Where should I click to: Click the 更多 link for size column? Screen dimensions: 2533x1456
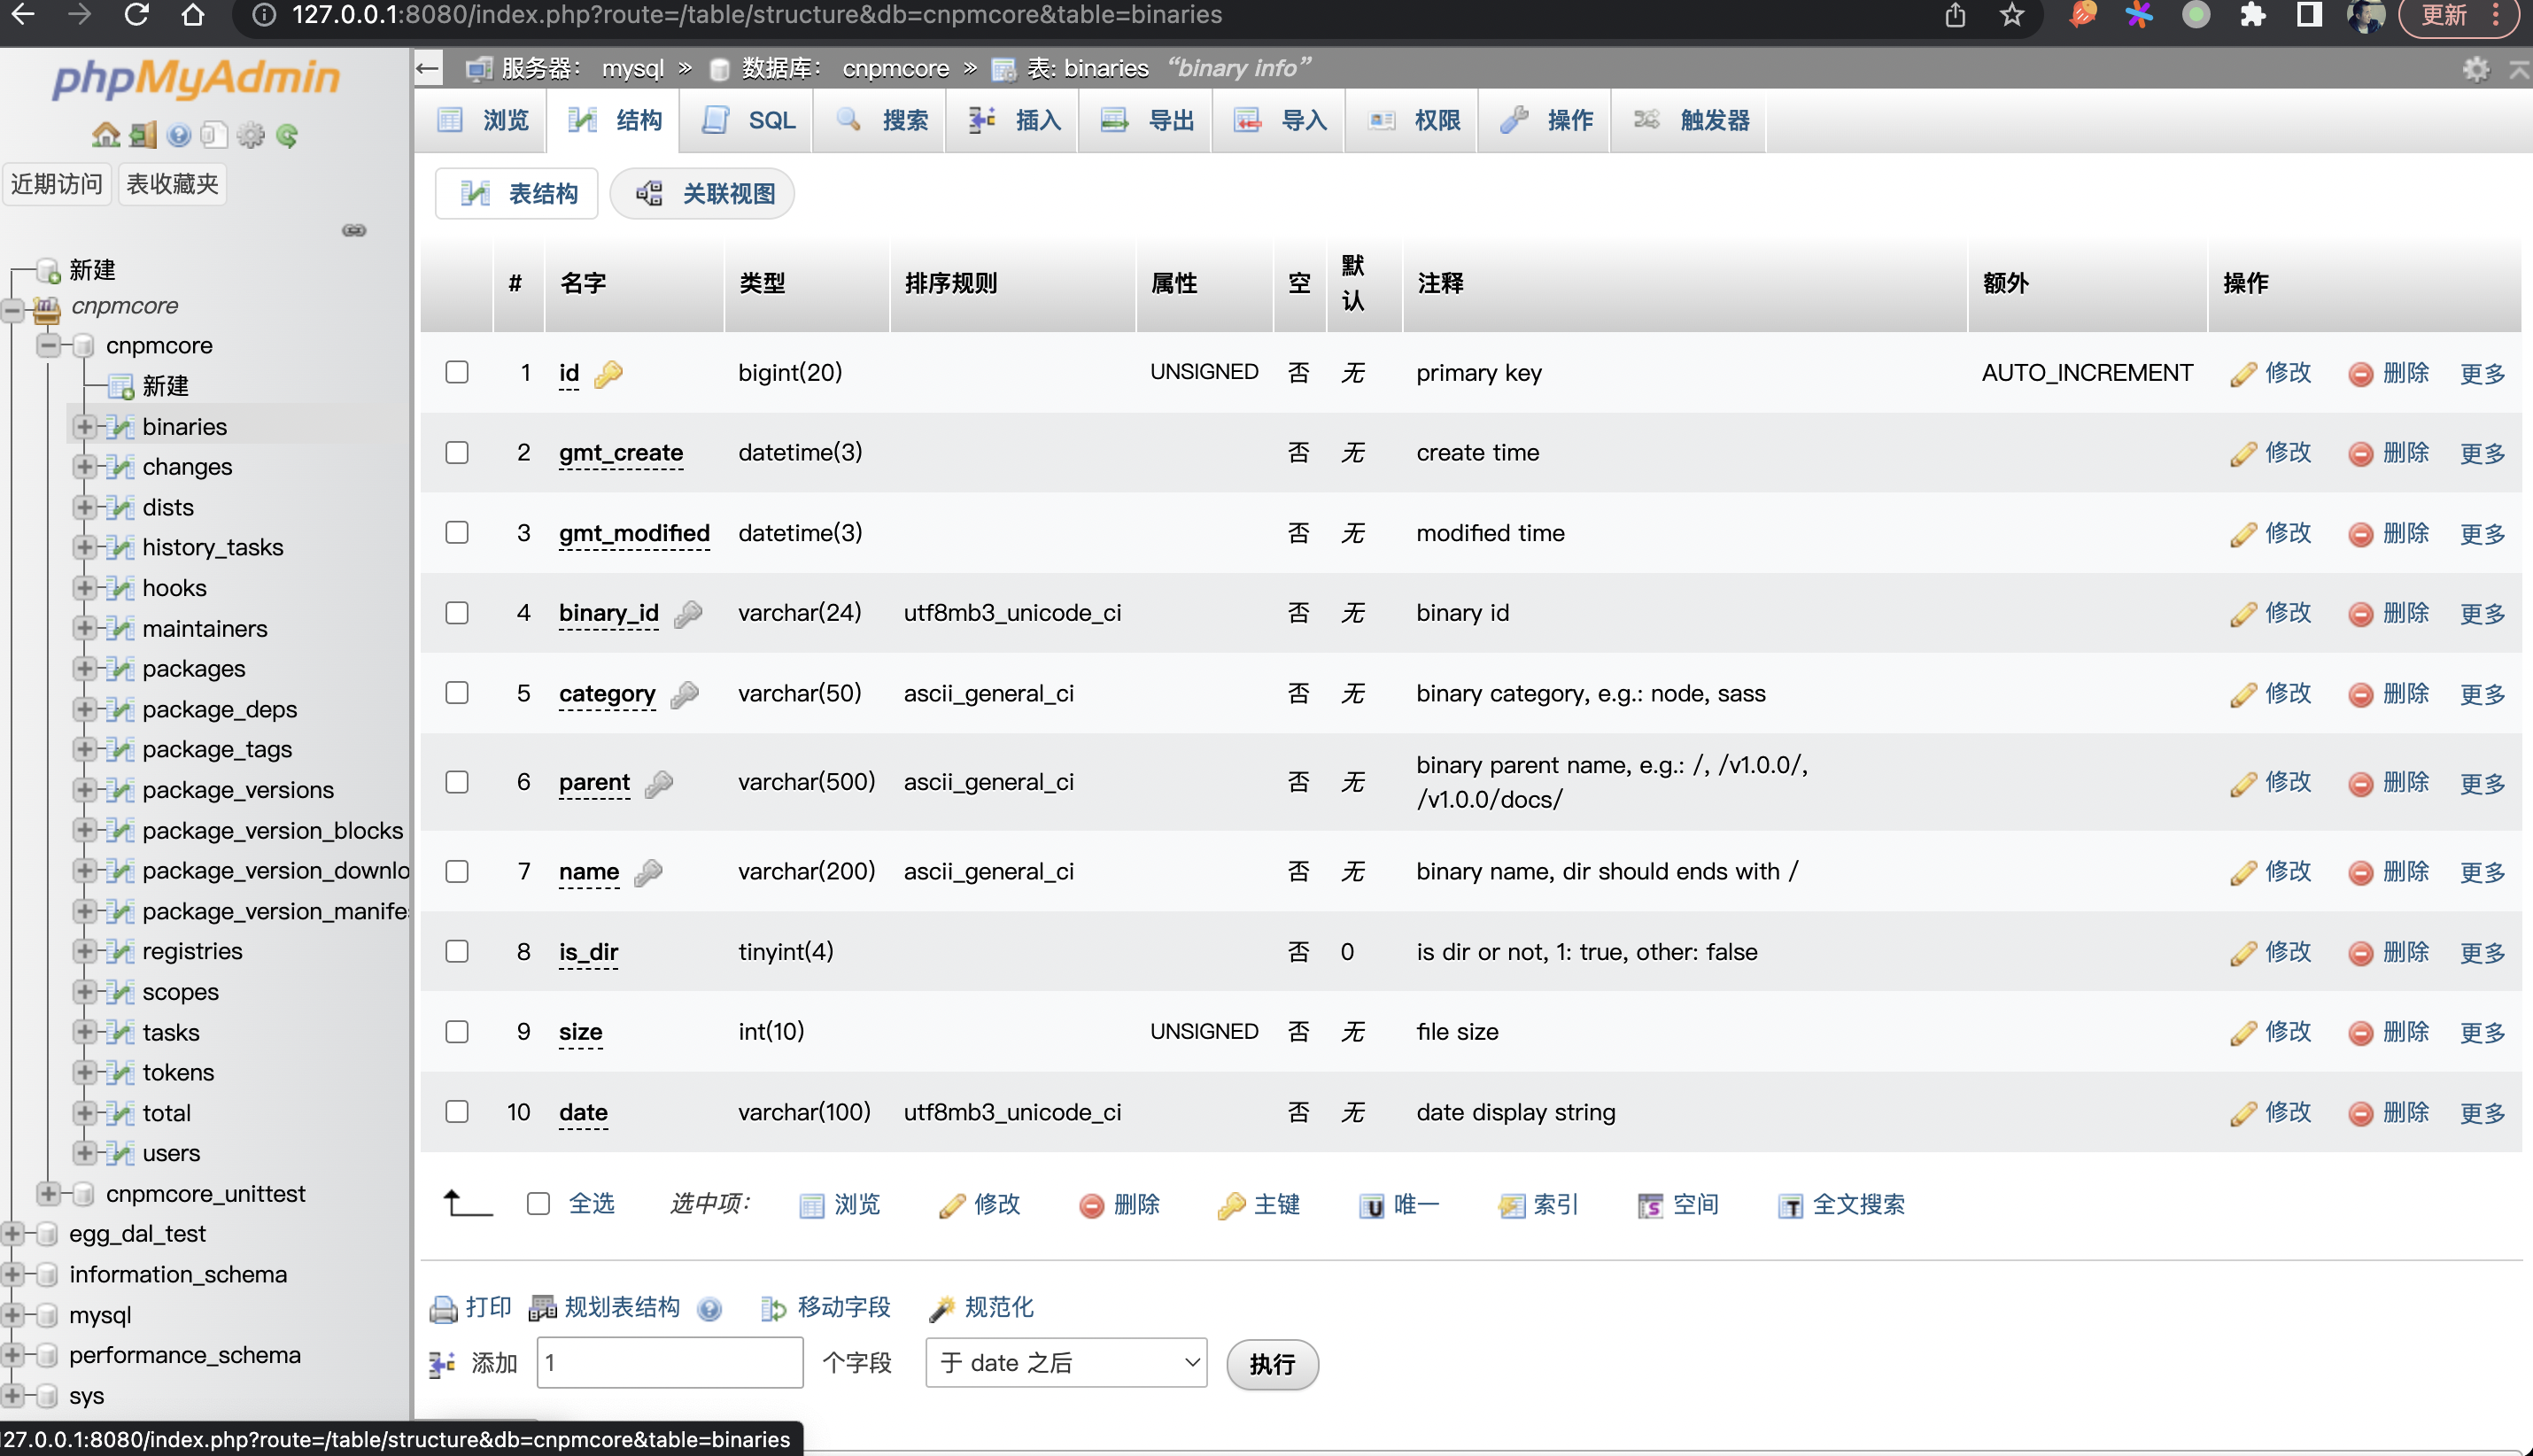pos(2482,1032)
